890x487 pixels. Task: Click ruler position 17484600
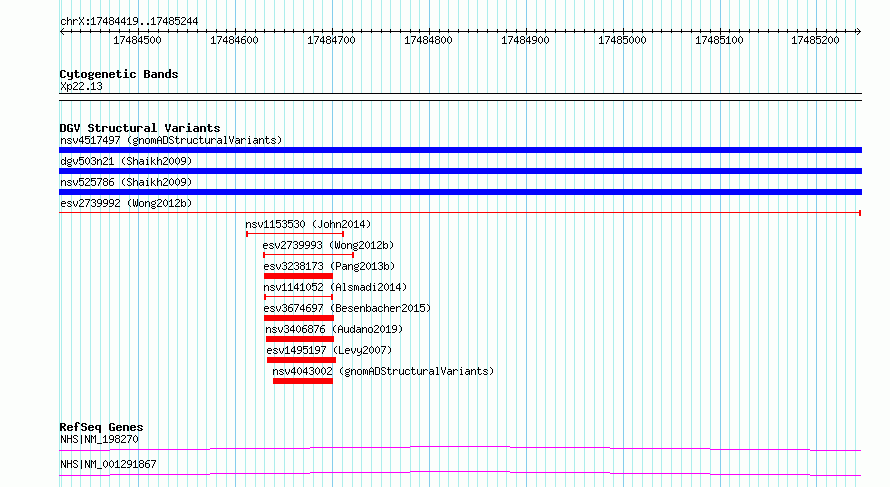[x=234, y=40]
